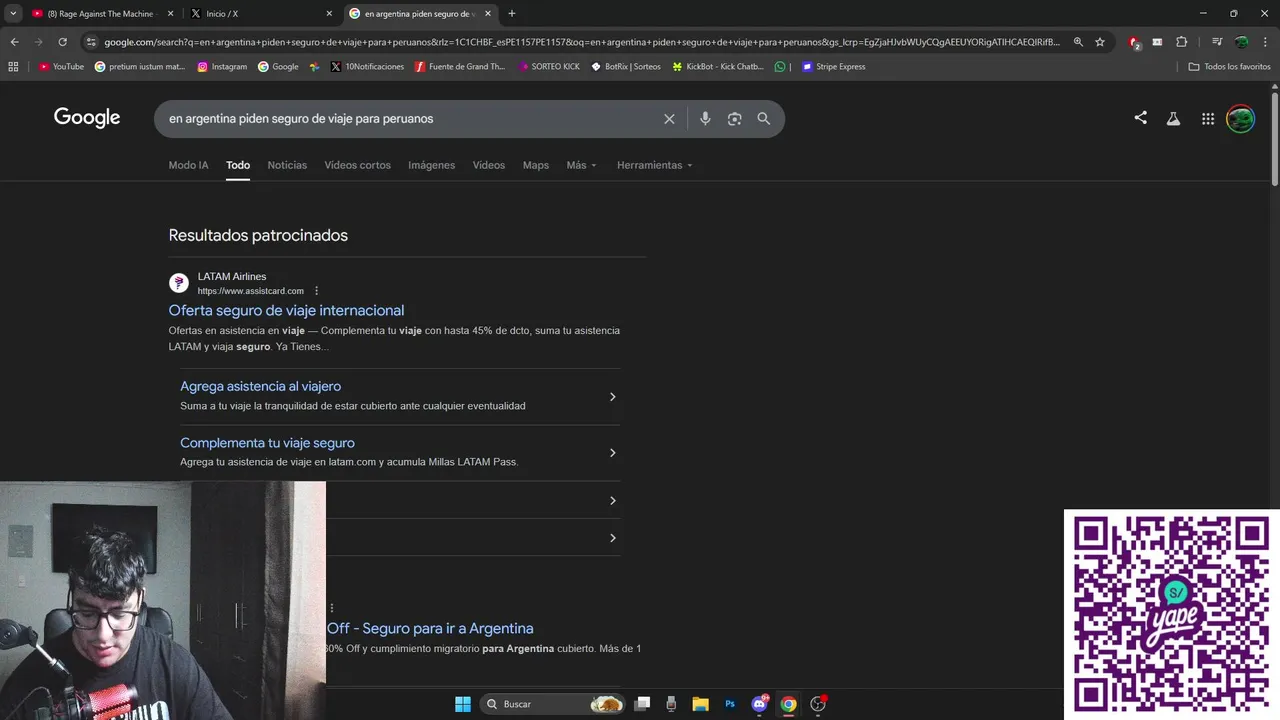Click the page vertical scrollbar
1280x720 pixels.
pyautogui.click(x=1274, y=137)
